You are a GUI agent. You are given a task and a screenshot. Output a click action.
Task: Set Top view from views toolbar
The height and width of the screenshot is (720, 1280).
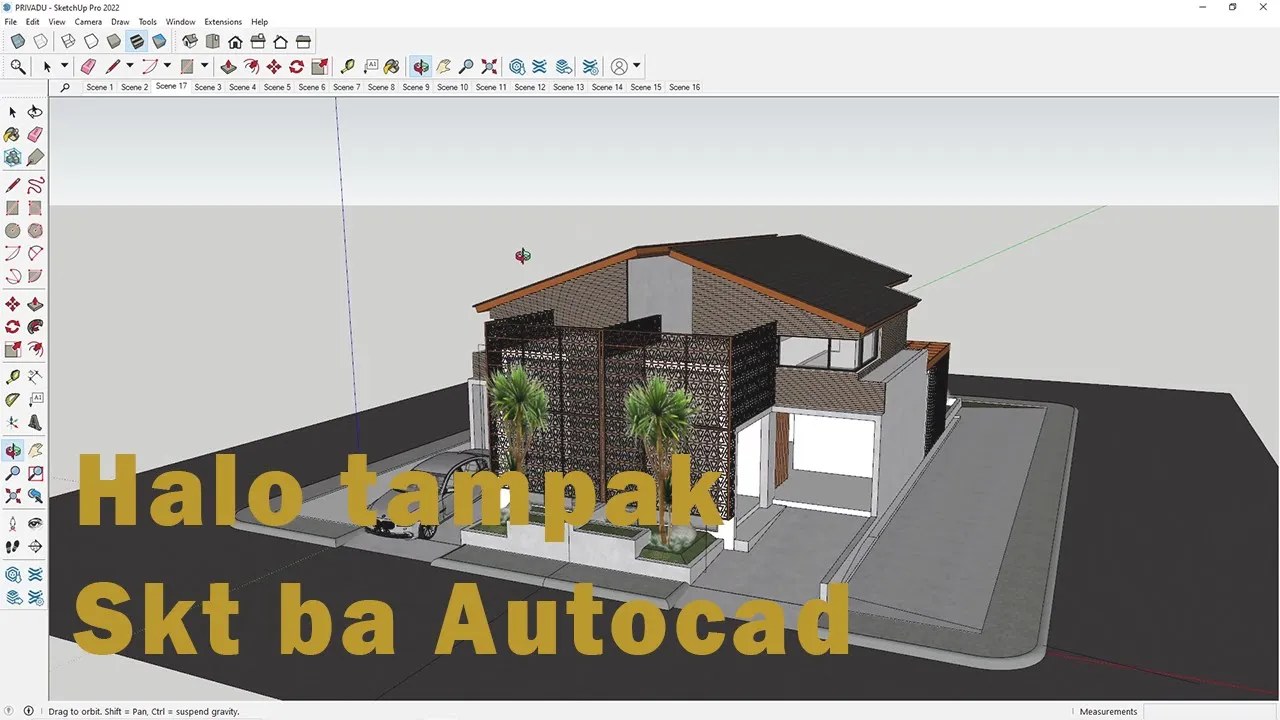tap(212, 42)
